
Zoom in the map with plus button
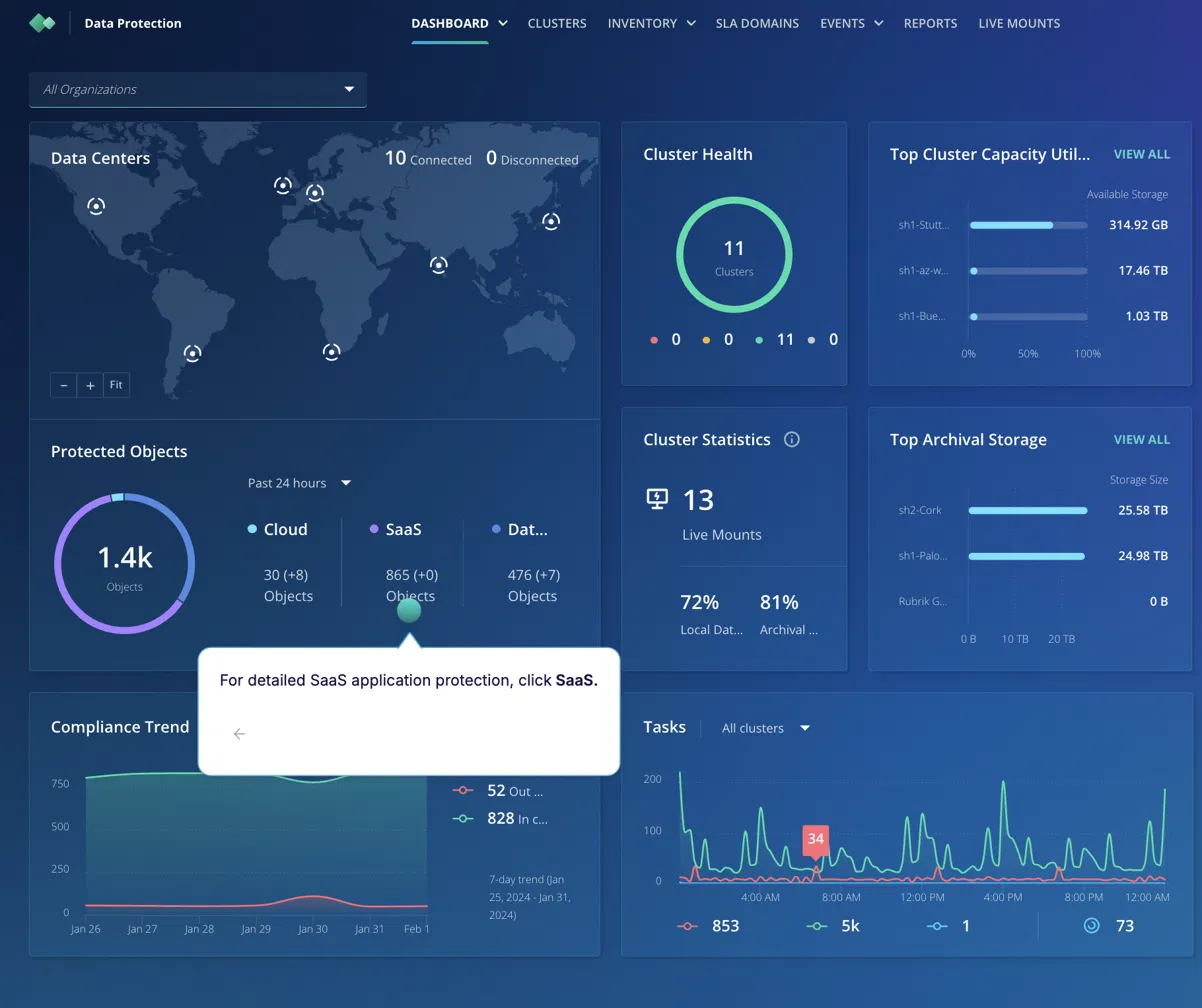pos(90,385)
